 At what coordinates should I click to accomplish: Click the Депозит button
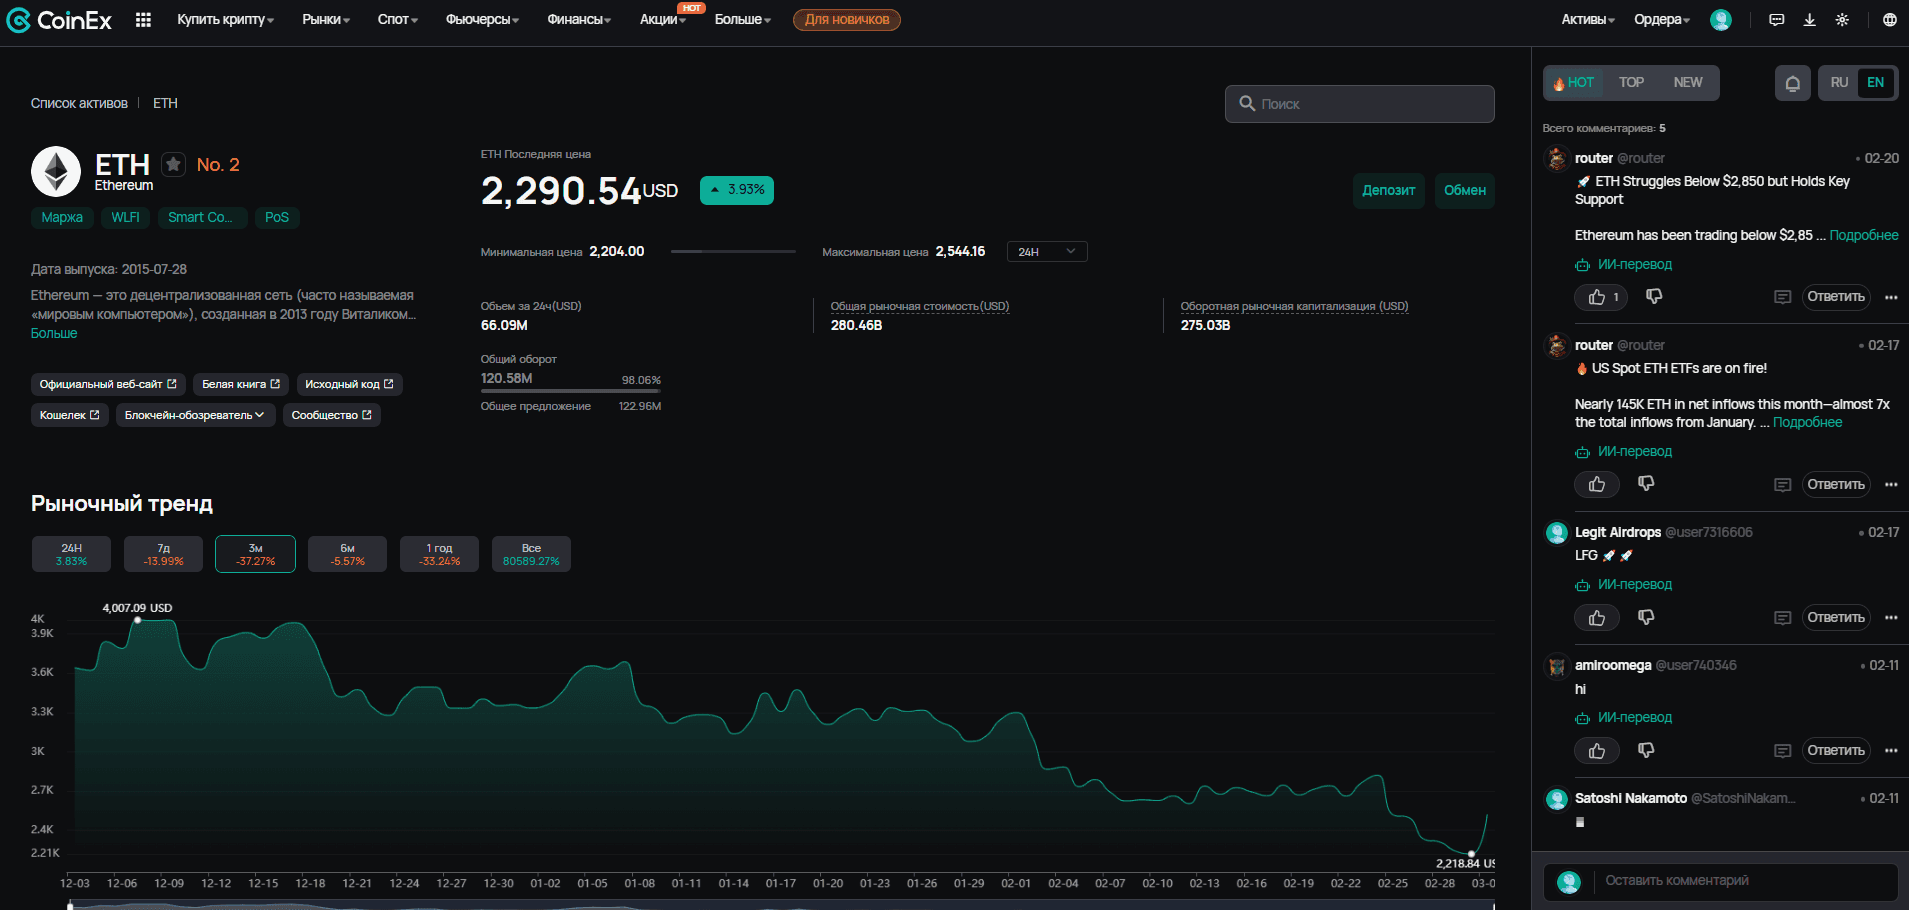coord(1389,190)
